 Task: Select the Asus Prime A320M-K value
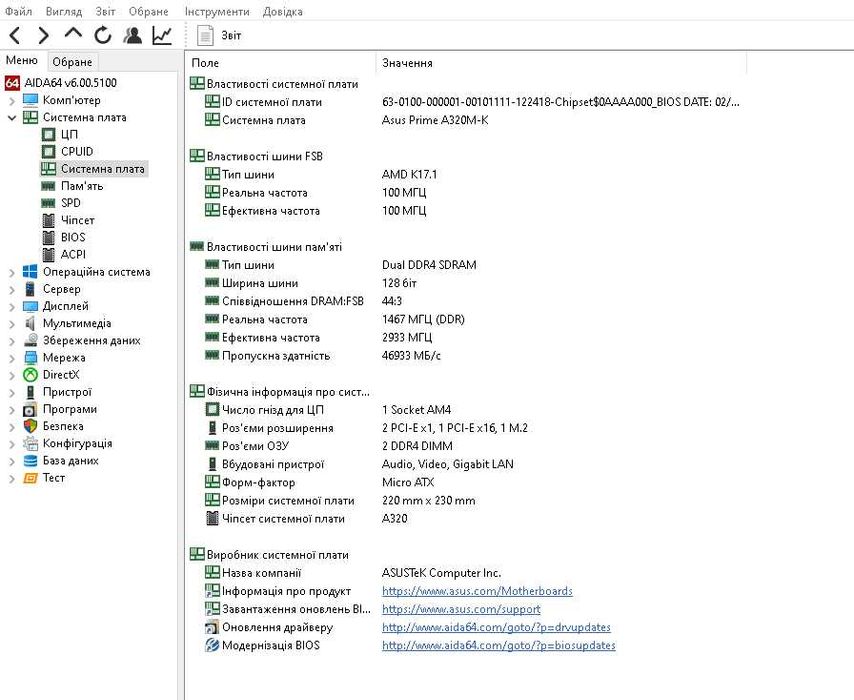[435, 120]
